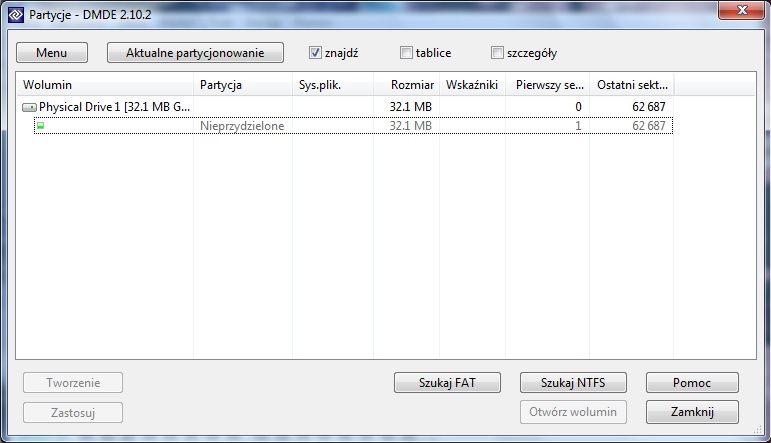Click the Wskaźniki column header

click(472, 85)
